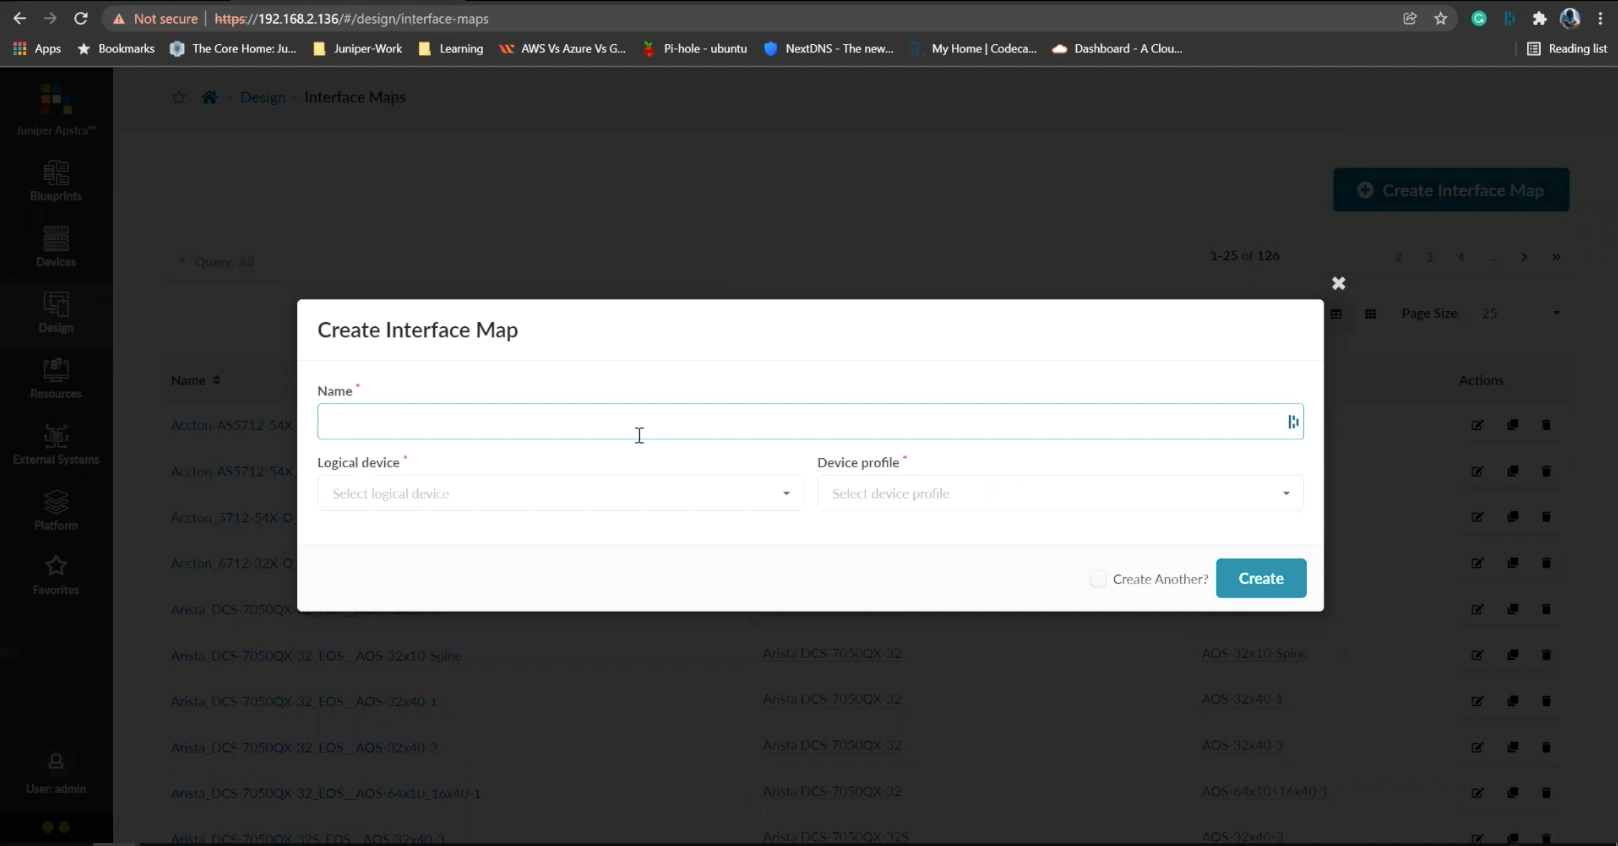Screen dimensions: 1618x846
Task: Open Arista_DCS-7050QX-32_EOS__AOS-32x10-Spine interface map
Action: (316, 656)
